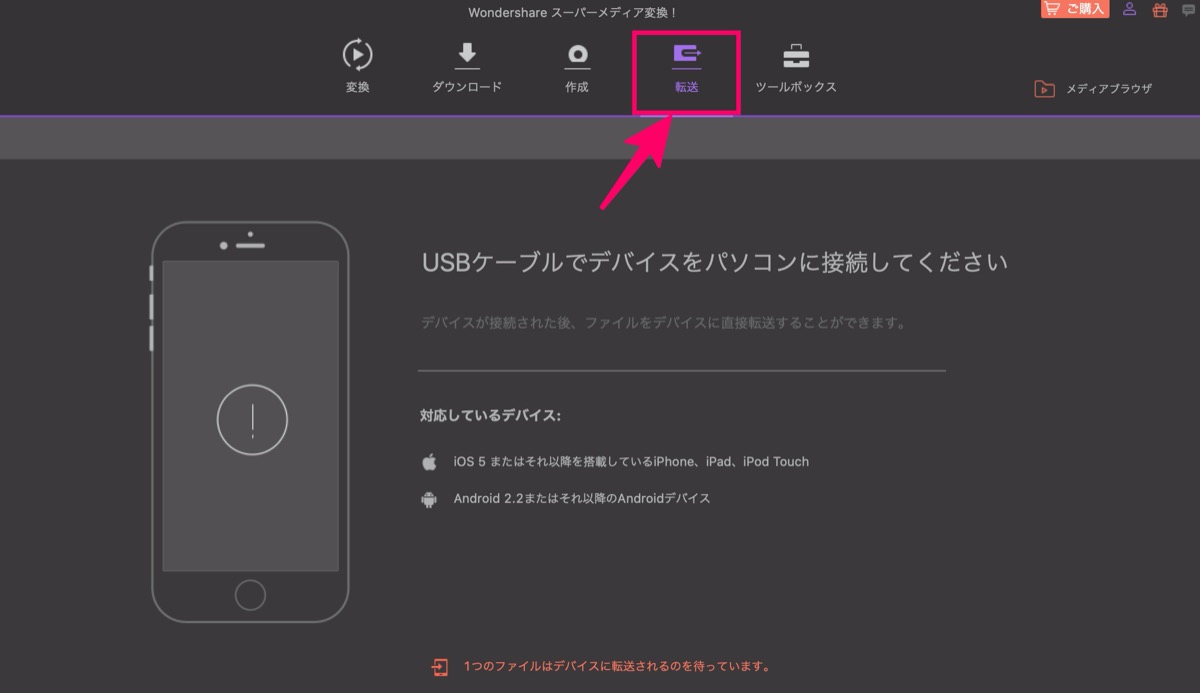The height and width of the screenshot is (693, 1200).
Task: Open the 変換 (Convert) tab
Action: click(357, 67)
